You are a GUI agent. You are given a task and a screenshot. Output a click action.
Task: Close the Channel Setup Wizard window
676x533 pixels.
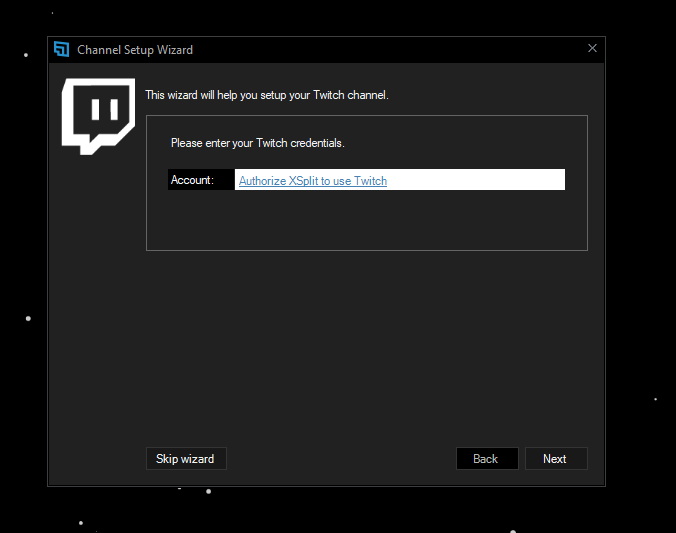click(592, 48)
